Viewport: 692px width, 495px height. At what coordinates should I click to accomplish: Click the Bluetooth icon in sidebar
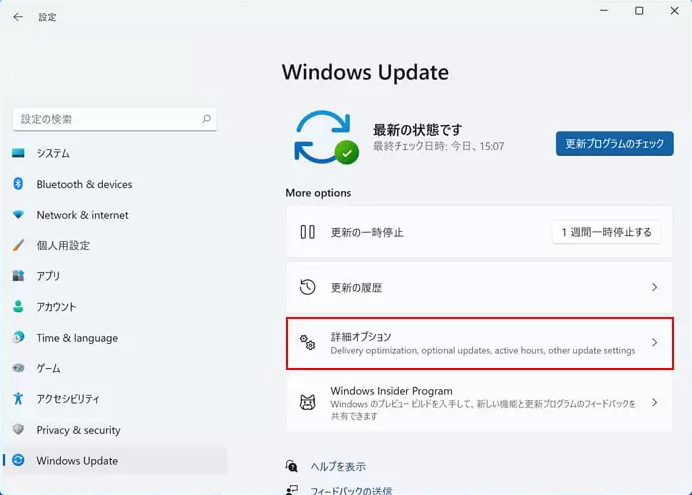click(18, 184)
